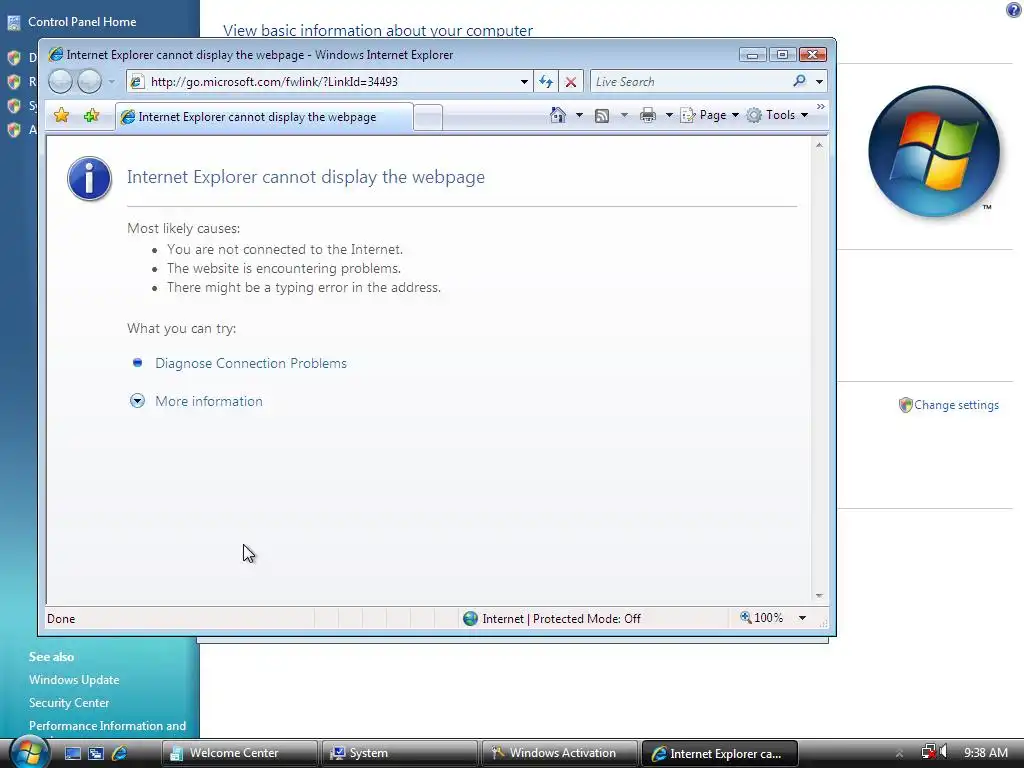This screenshot has width=1024, height=768.
Task: Click the blue information icon on error page
Action: click(89, 178)
